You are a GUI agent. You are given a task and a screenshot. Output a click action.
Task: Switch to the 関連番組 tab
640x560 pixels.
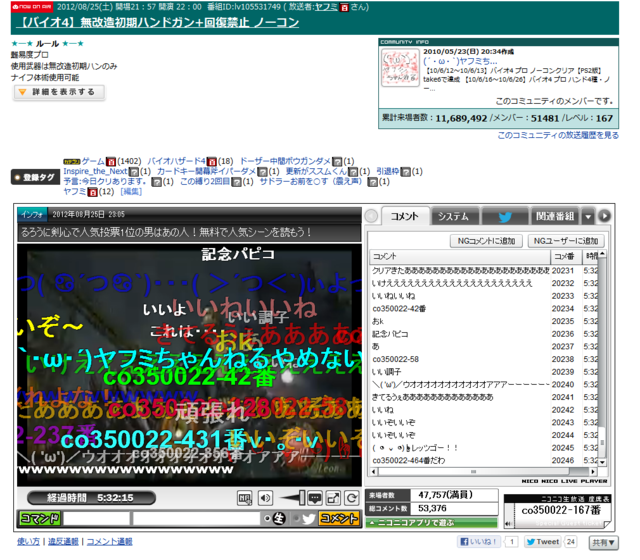[x=555, y=216]
